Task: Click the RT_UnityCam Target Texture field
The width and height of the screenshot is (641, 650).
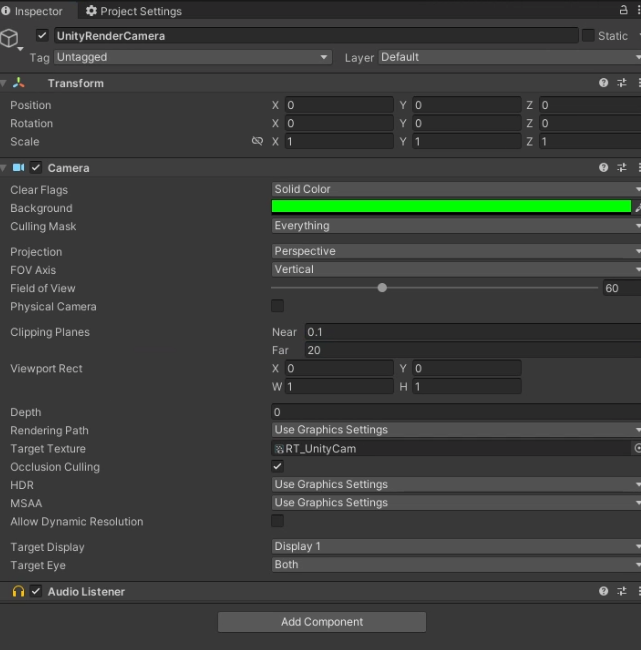Action: click(451, 448)
